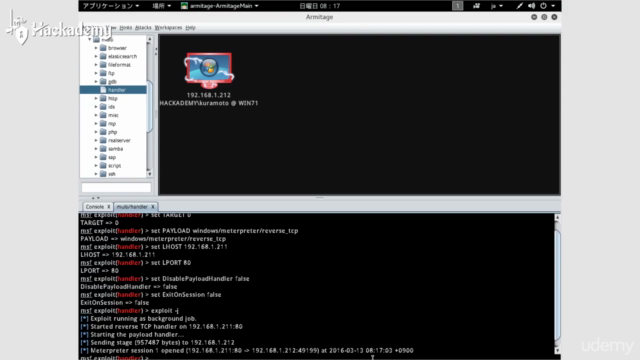Expand the http tree node
640x360 pixels.
click(96, 98)
